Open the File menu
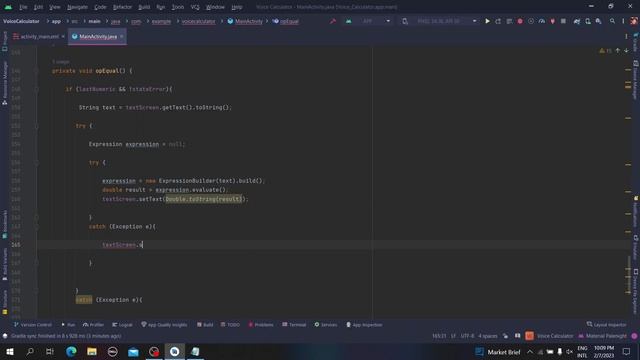The height and width of the screenshot is (360, 640). (x=23, y=7)
